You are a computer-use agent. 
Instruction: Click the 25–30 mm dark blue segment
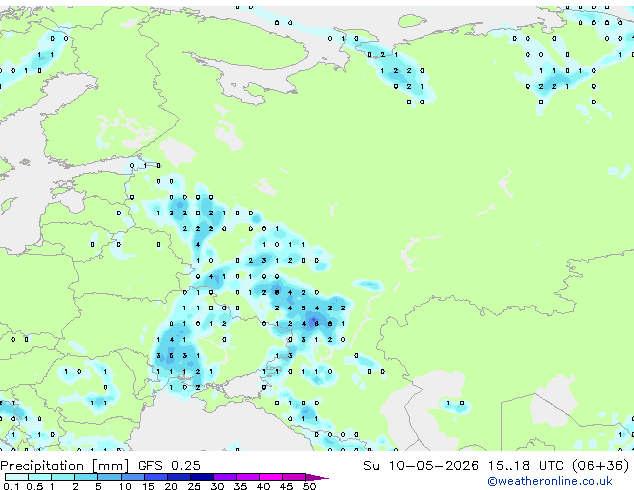click(x=201, y=477)
